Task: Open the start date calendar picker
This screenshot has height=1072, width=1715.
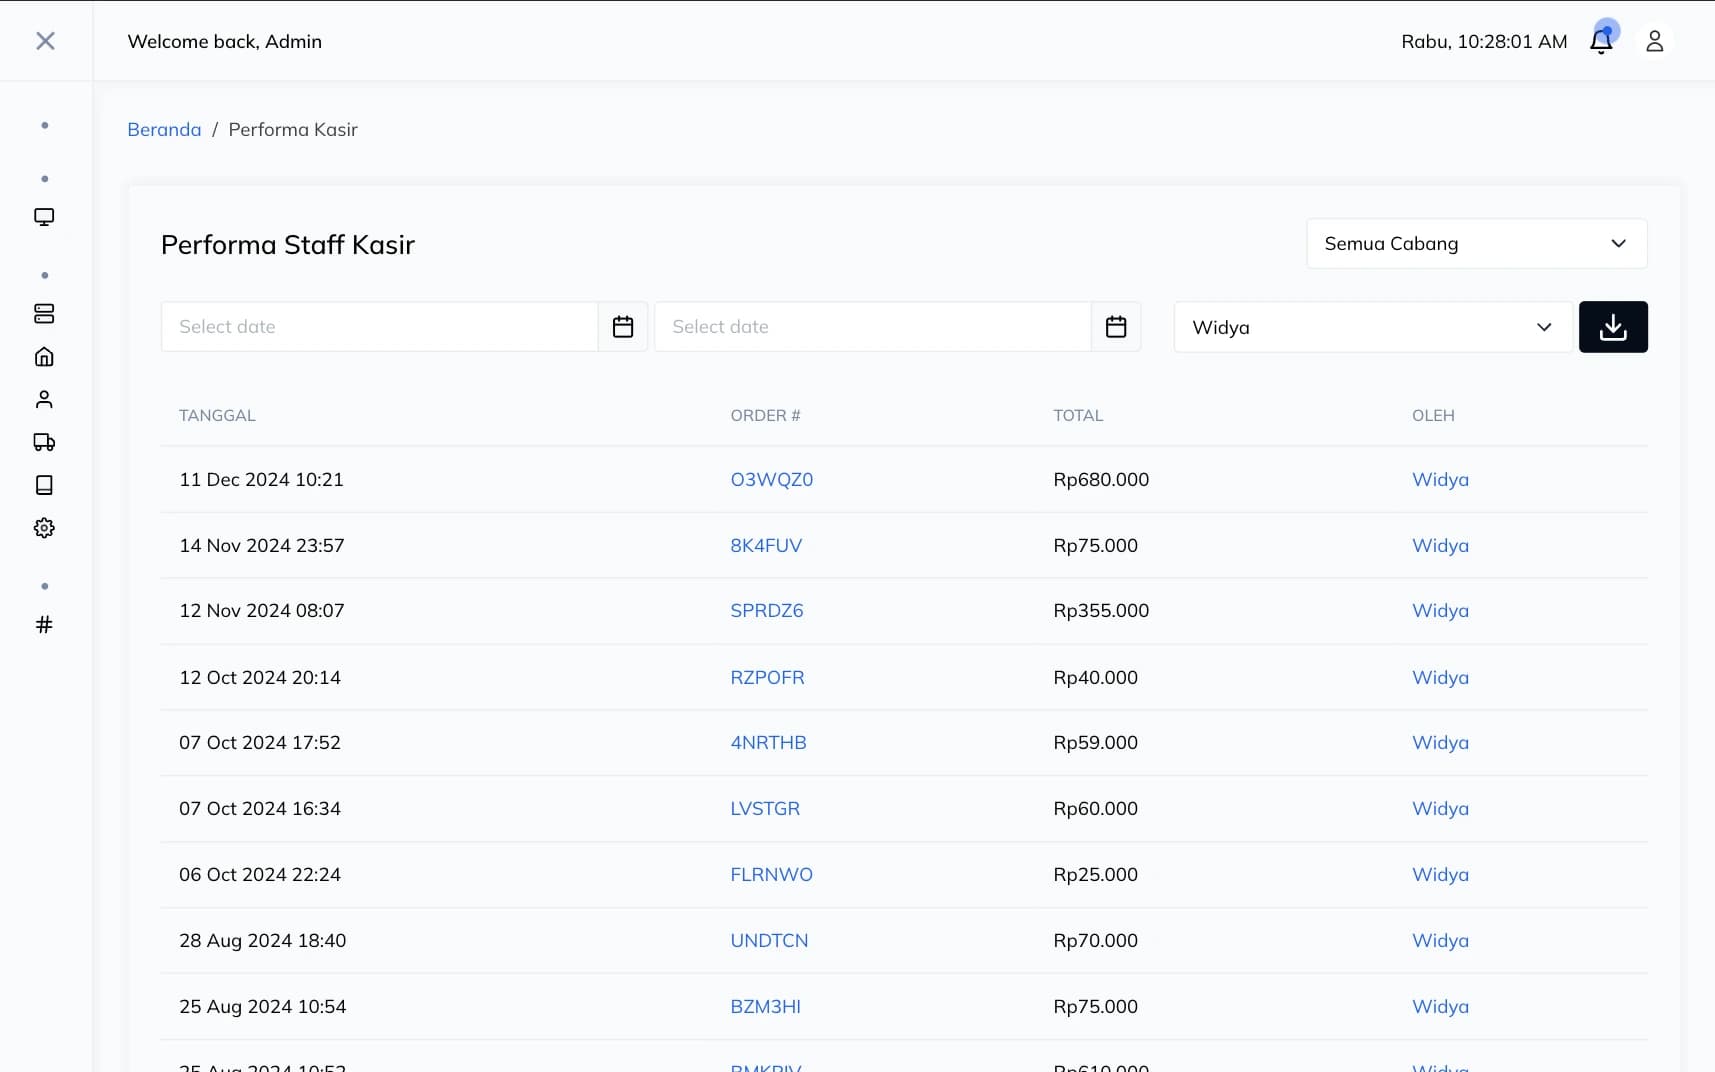Action: pos(623,327)
